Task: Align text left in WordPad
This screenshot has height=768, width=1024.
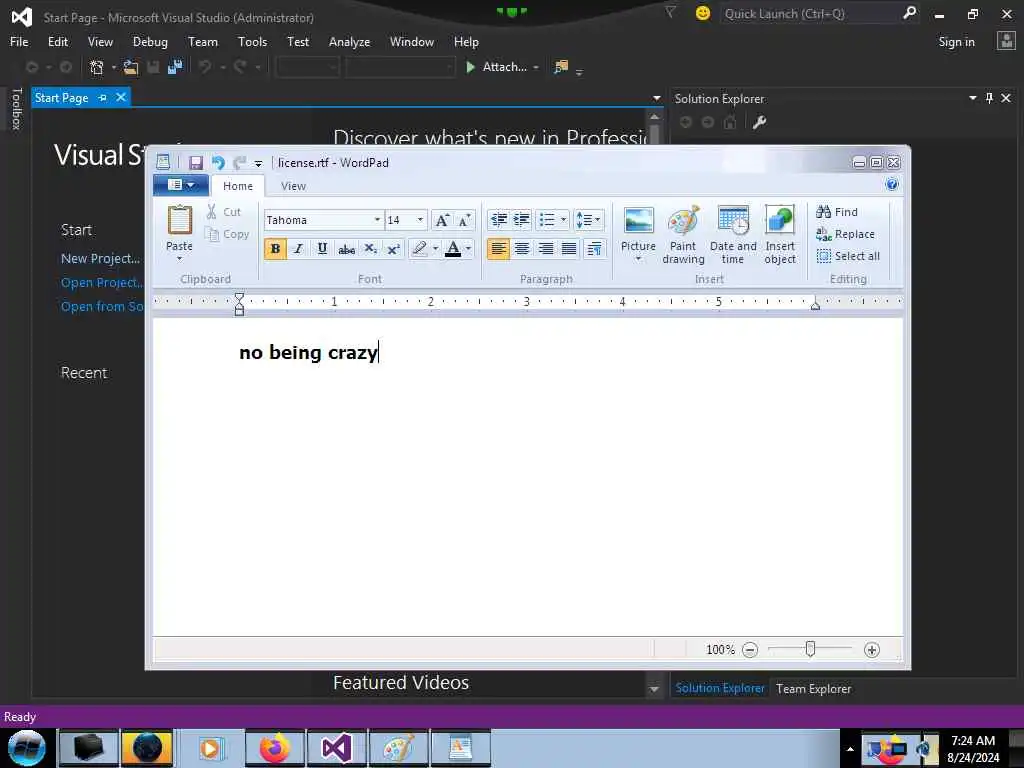Action: coord(498,249)
